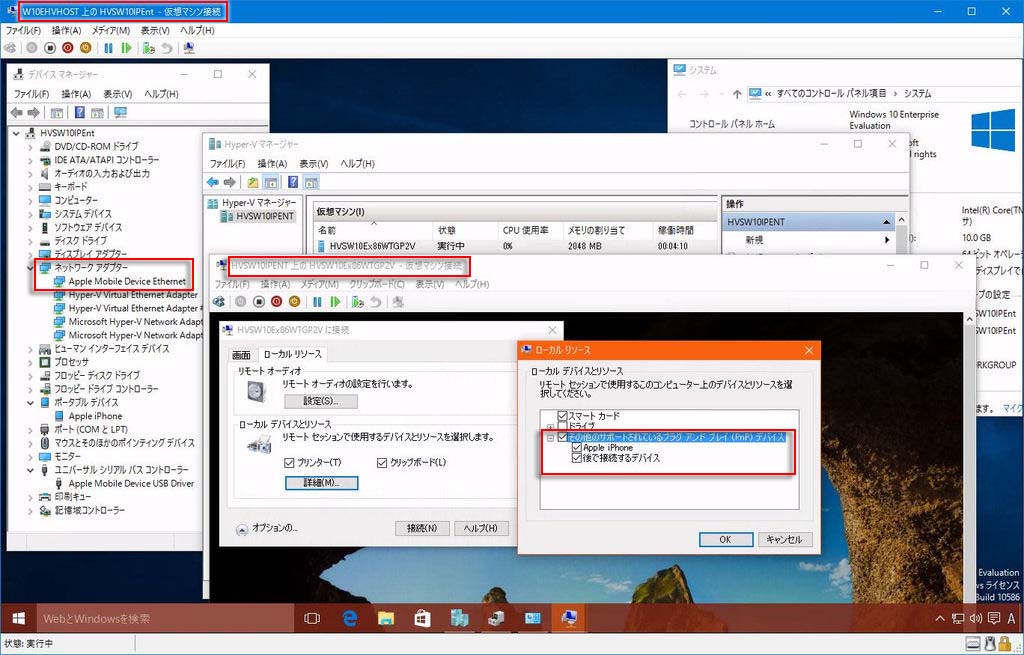Open the Windows Start button
Image resolution: width=1024 pixels, height=655 pixels.
coord(18,618)
